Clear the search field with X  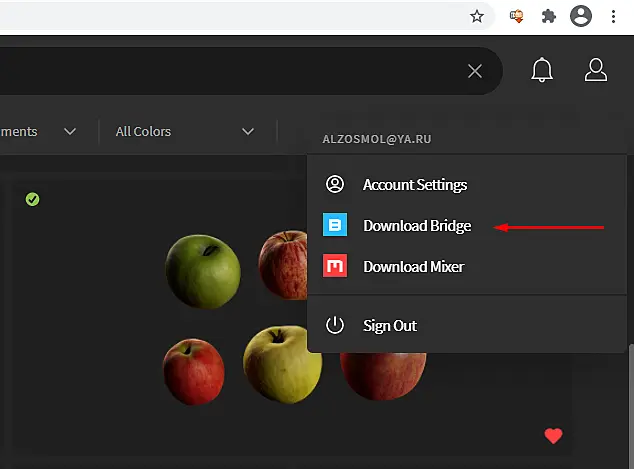pos(475,71)
